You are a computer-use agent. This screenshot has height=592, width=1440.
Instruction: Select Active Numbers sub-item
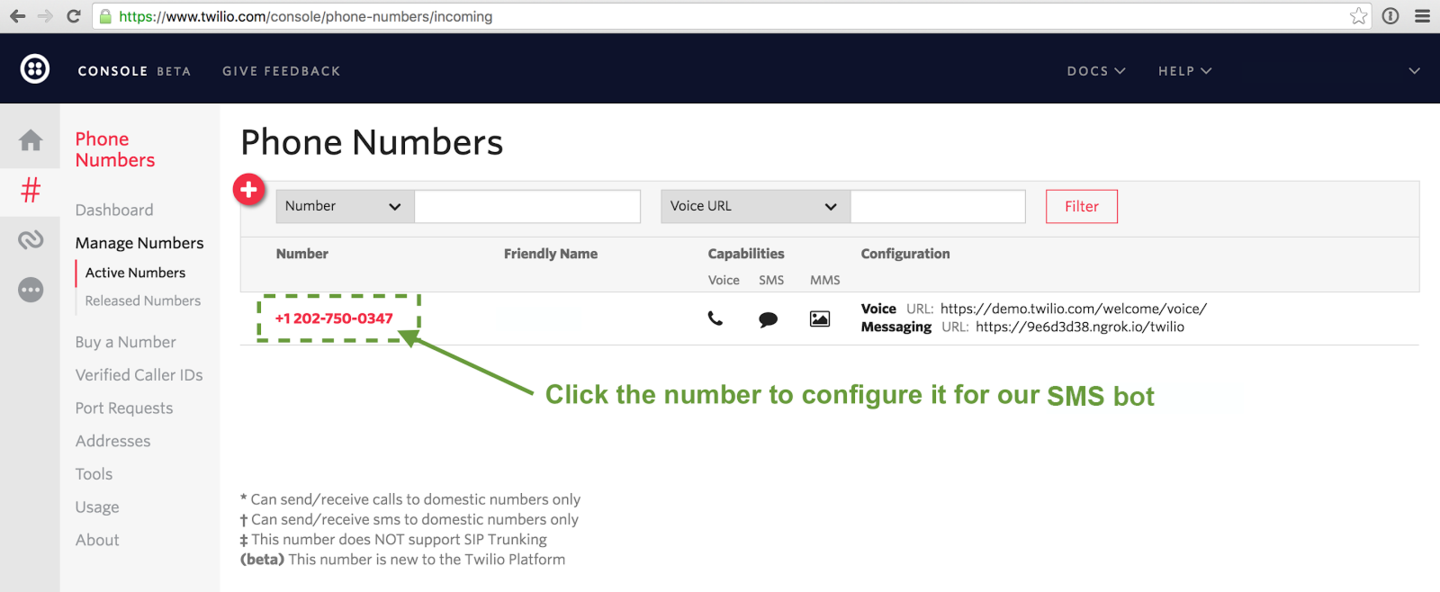coord(135,272)
